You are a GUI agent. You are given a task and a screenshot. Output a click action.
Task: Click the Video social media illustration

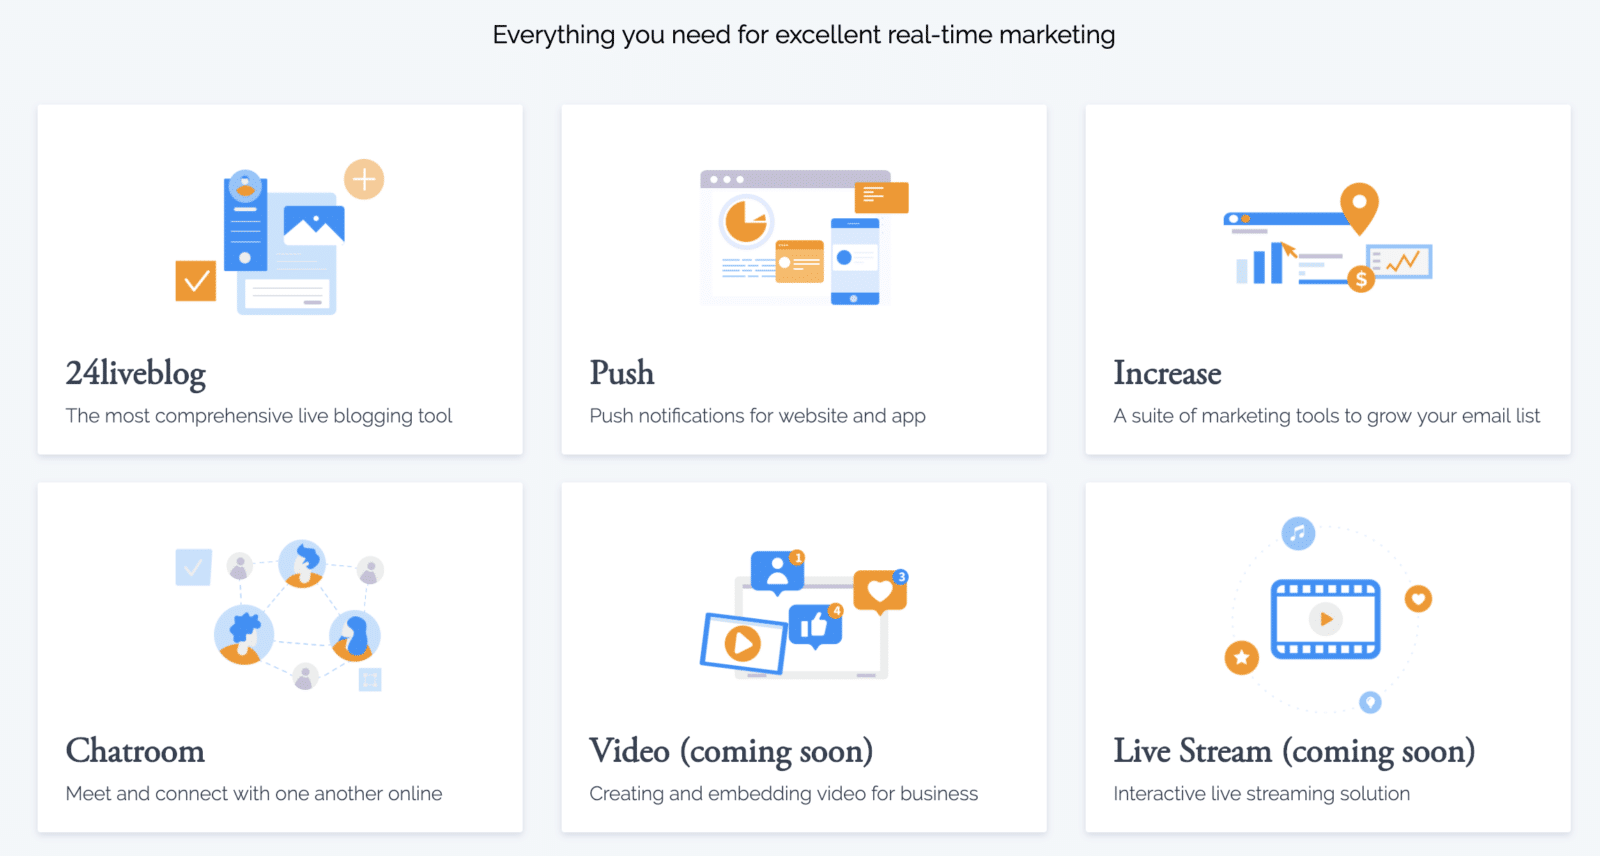(804, 616)
